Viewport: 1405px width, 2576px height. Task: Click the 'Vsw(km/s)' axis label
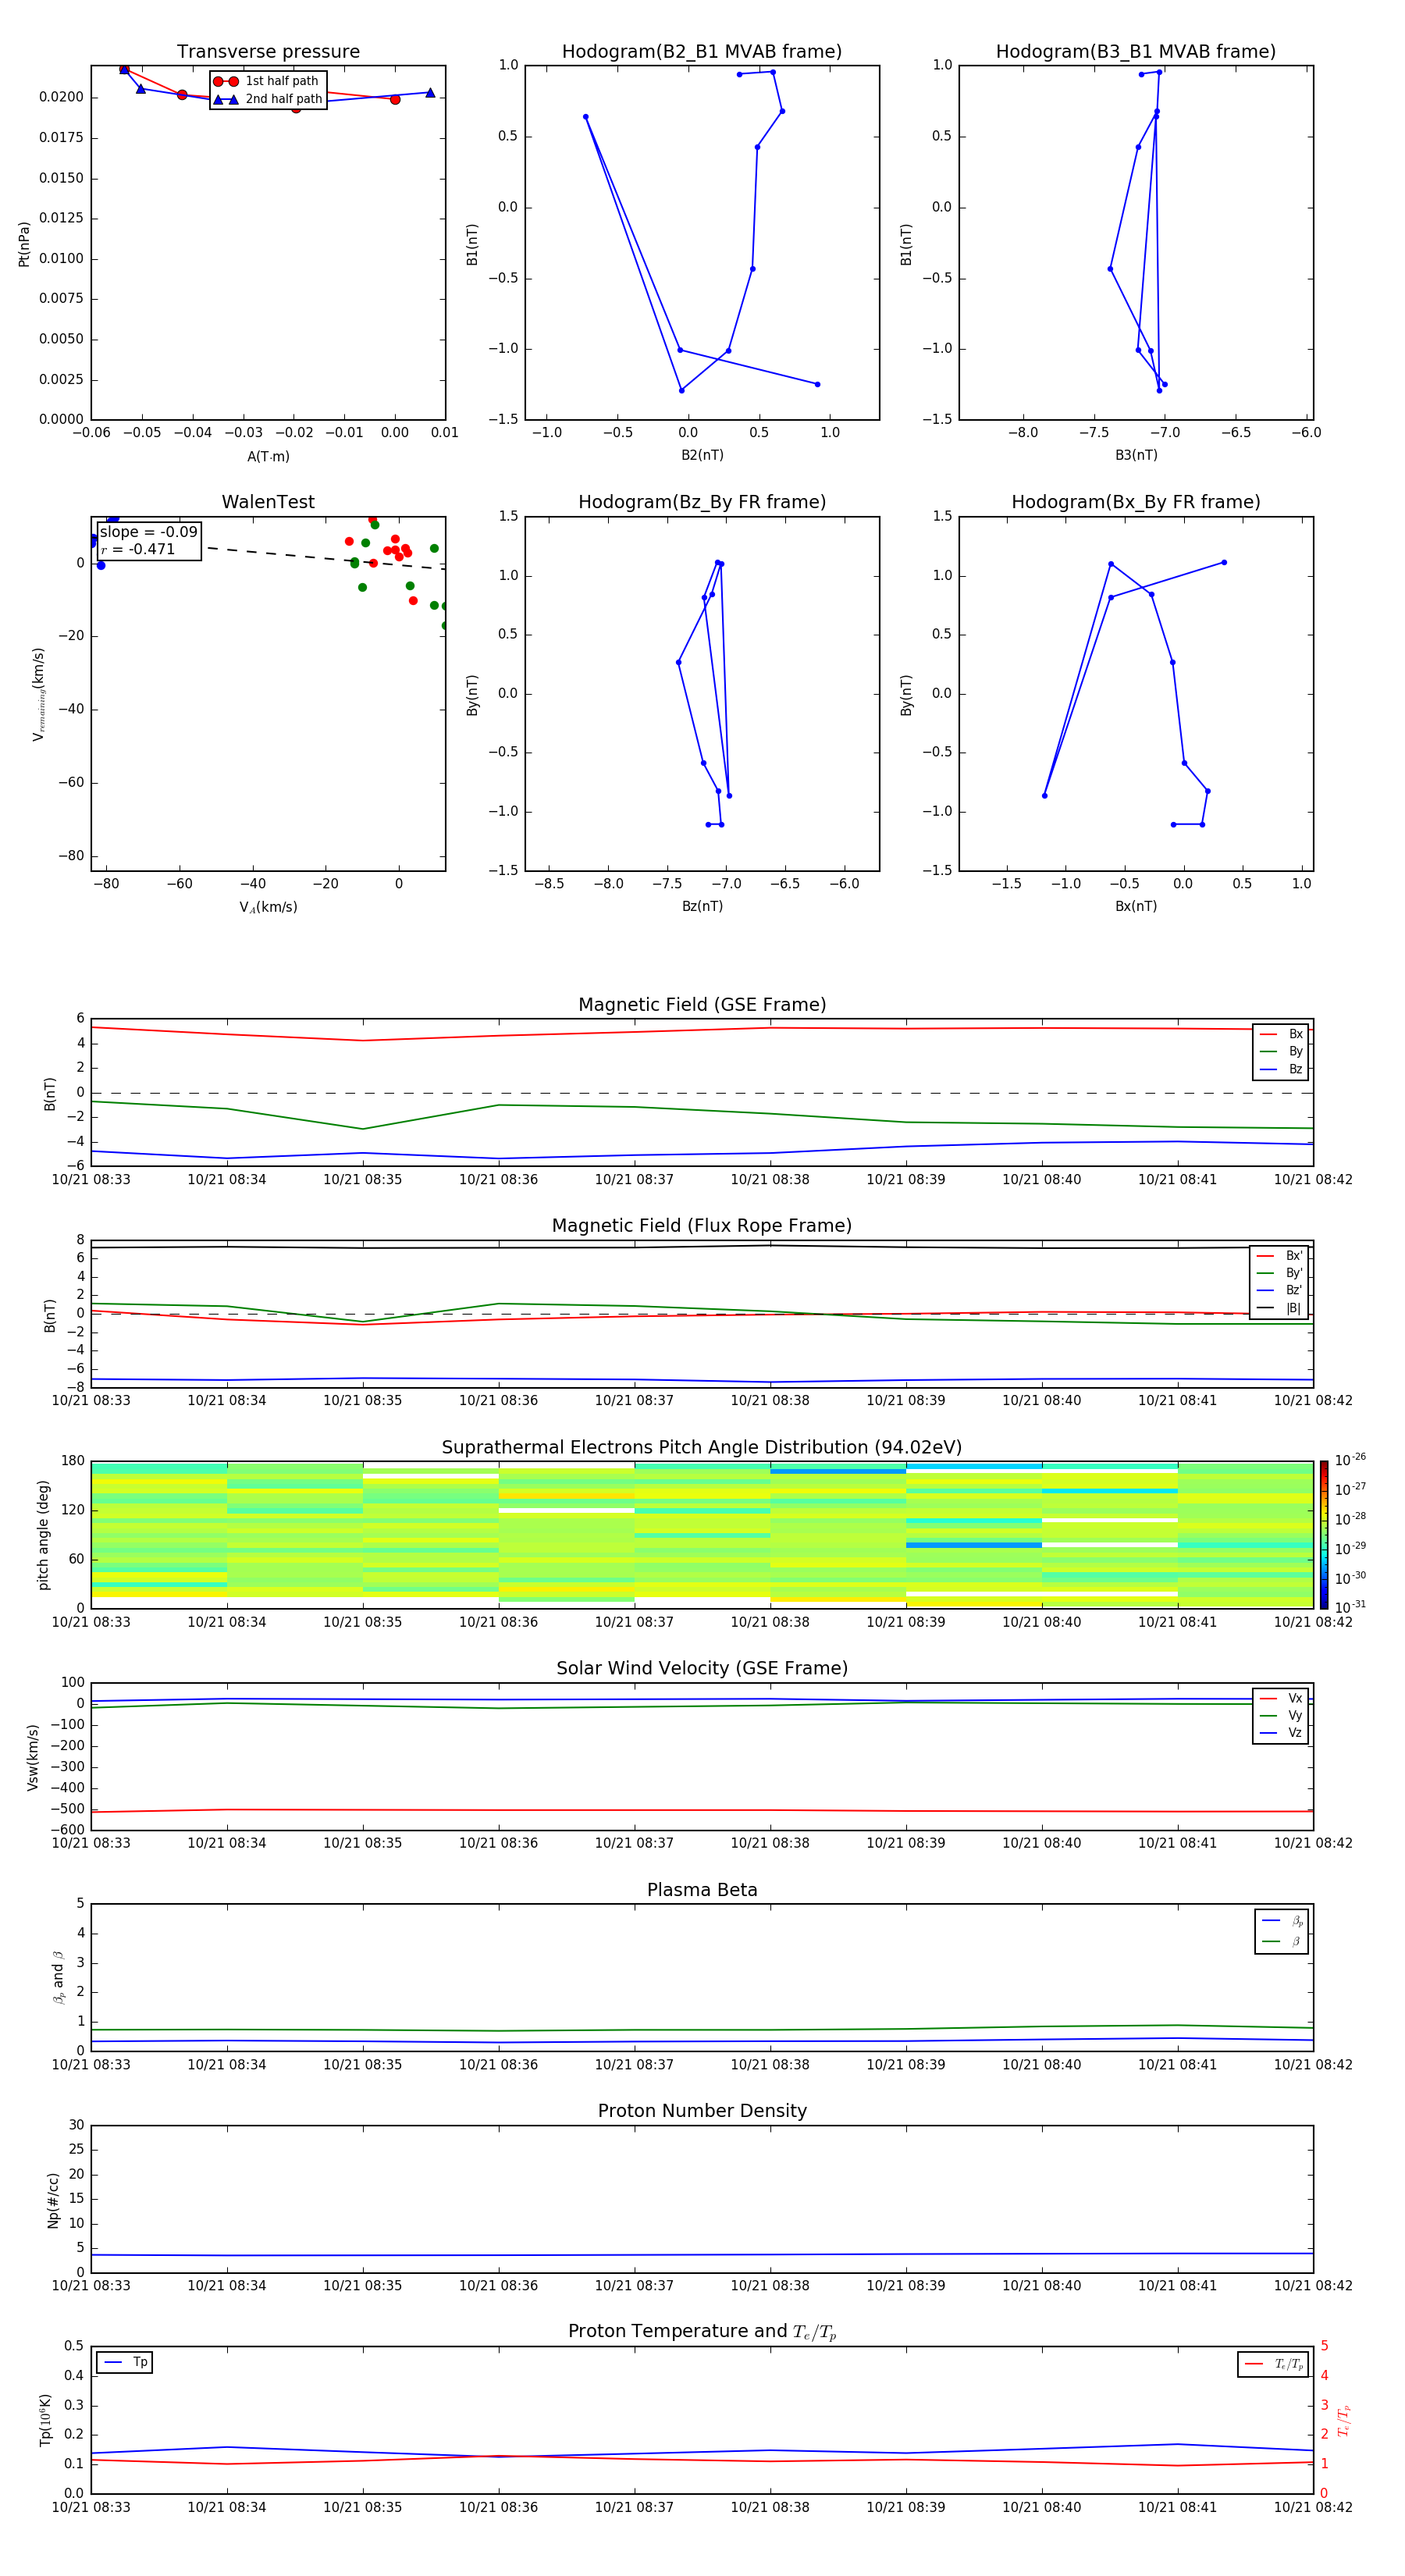click(x=33, y=1757)
